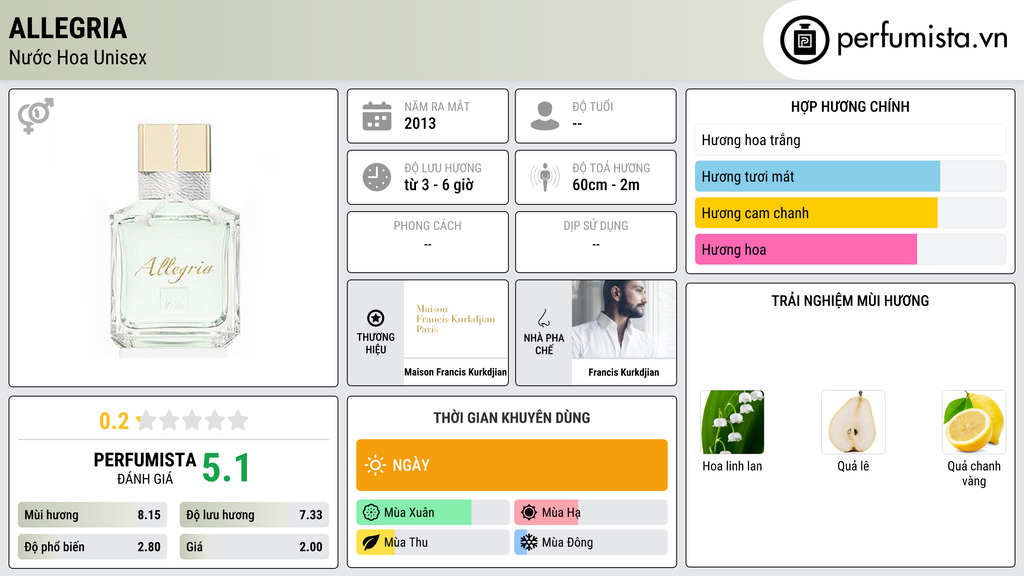Click the Phong cách card
Image resolution: width=1024 pixels, height=576 pixels.
tap(428, 242)
